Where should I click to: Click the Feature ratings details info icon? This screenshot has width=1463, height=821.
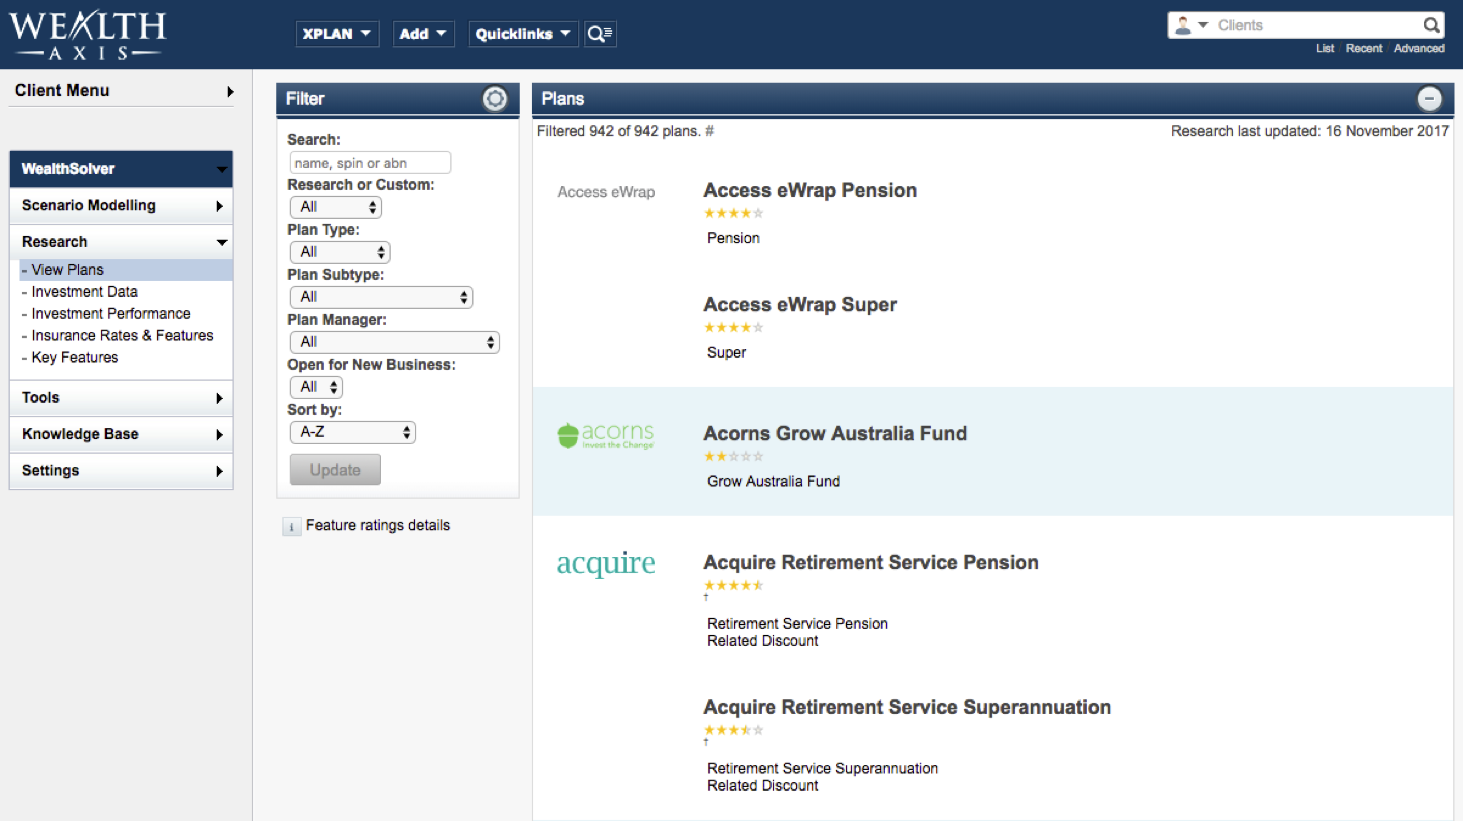[292, 526]
